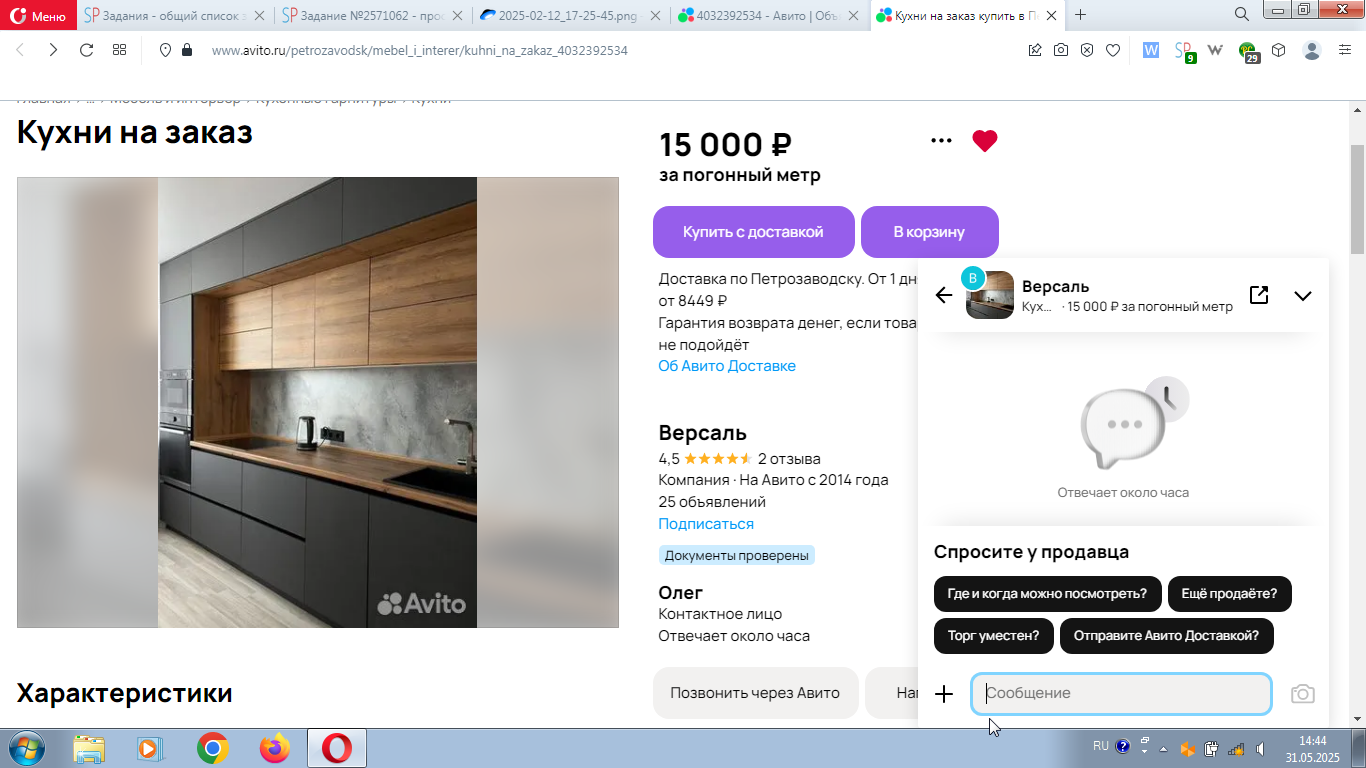Image resolution: width=1366 pixels, height=768 pixels.
Task: Go back to the previous page
Action: tap(20, 50)
